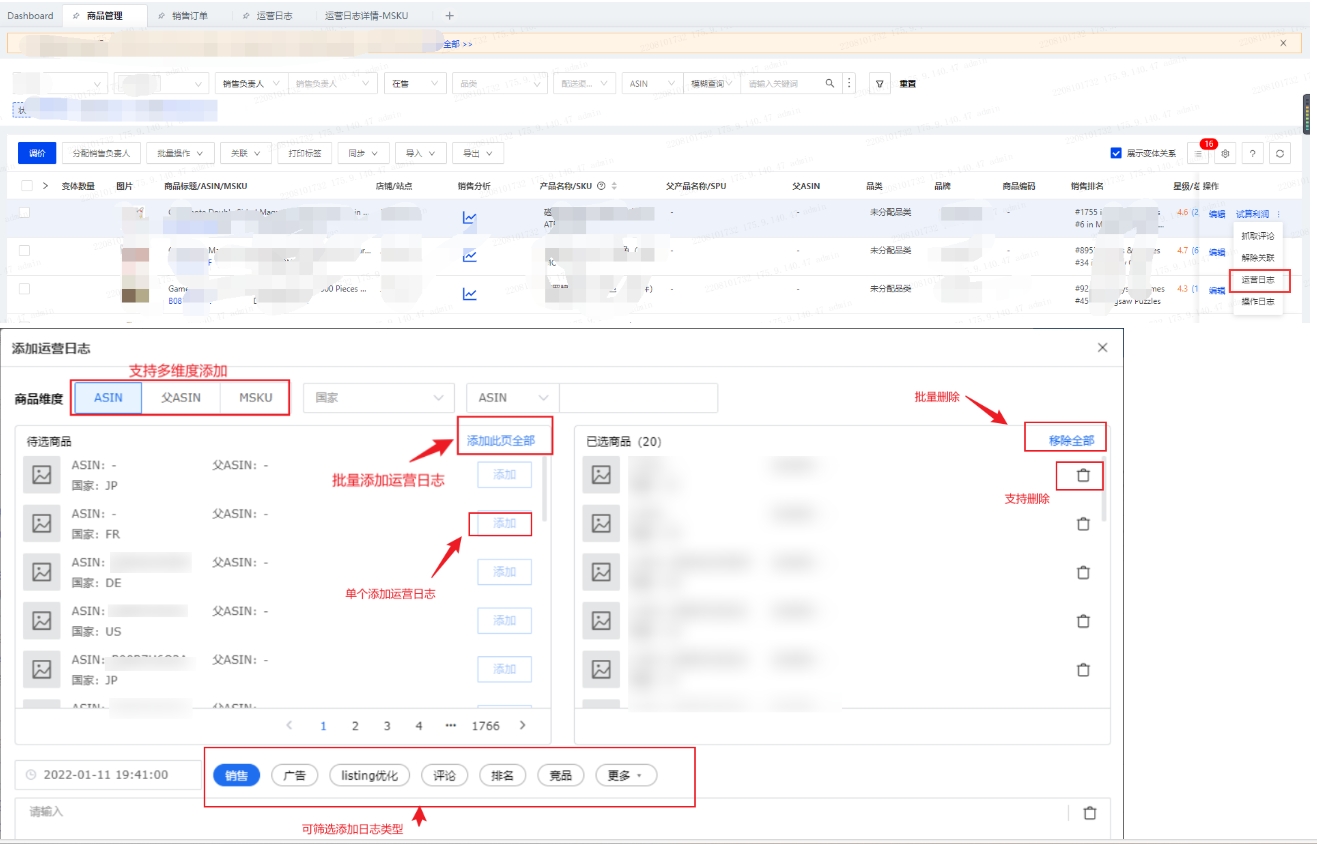The image size is (1317, 844).
Task: Check the third product row checkbox
Action: point(25,289)
